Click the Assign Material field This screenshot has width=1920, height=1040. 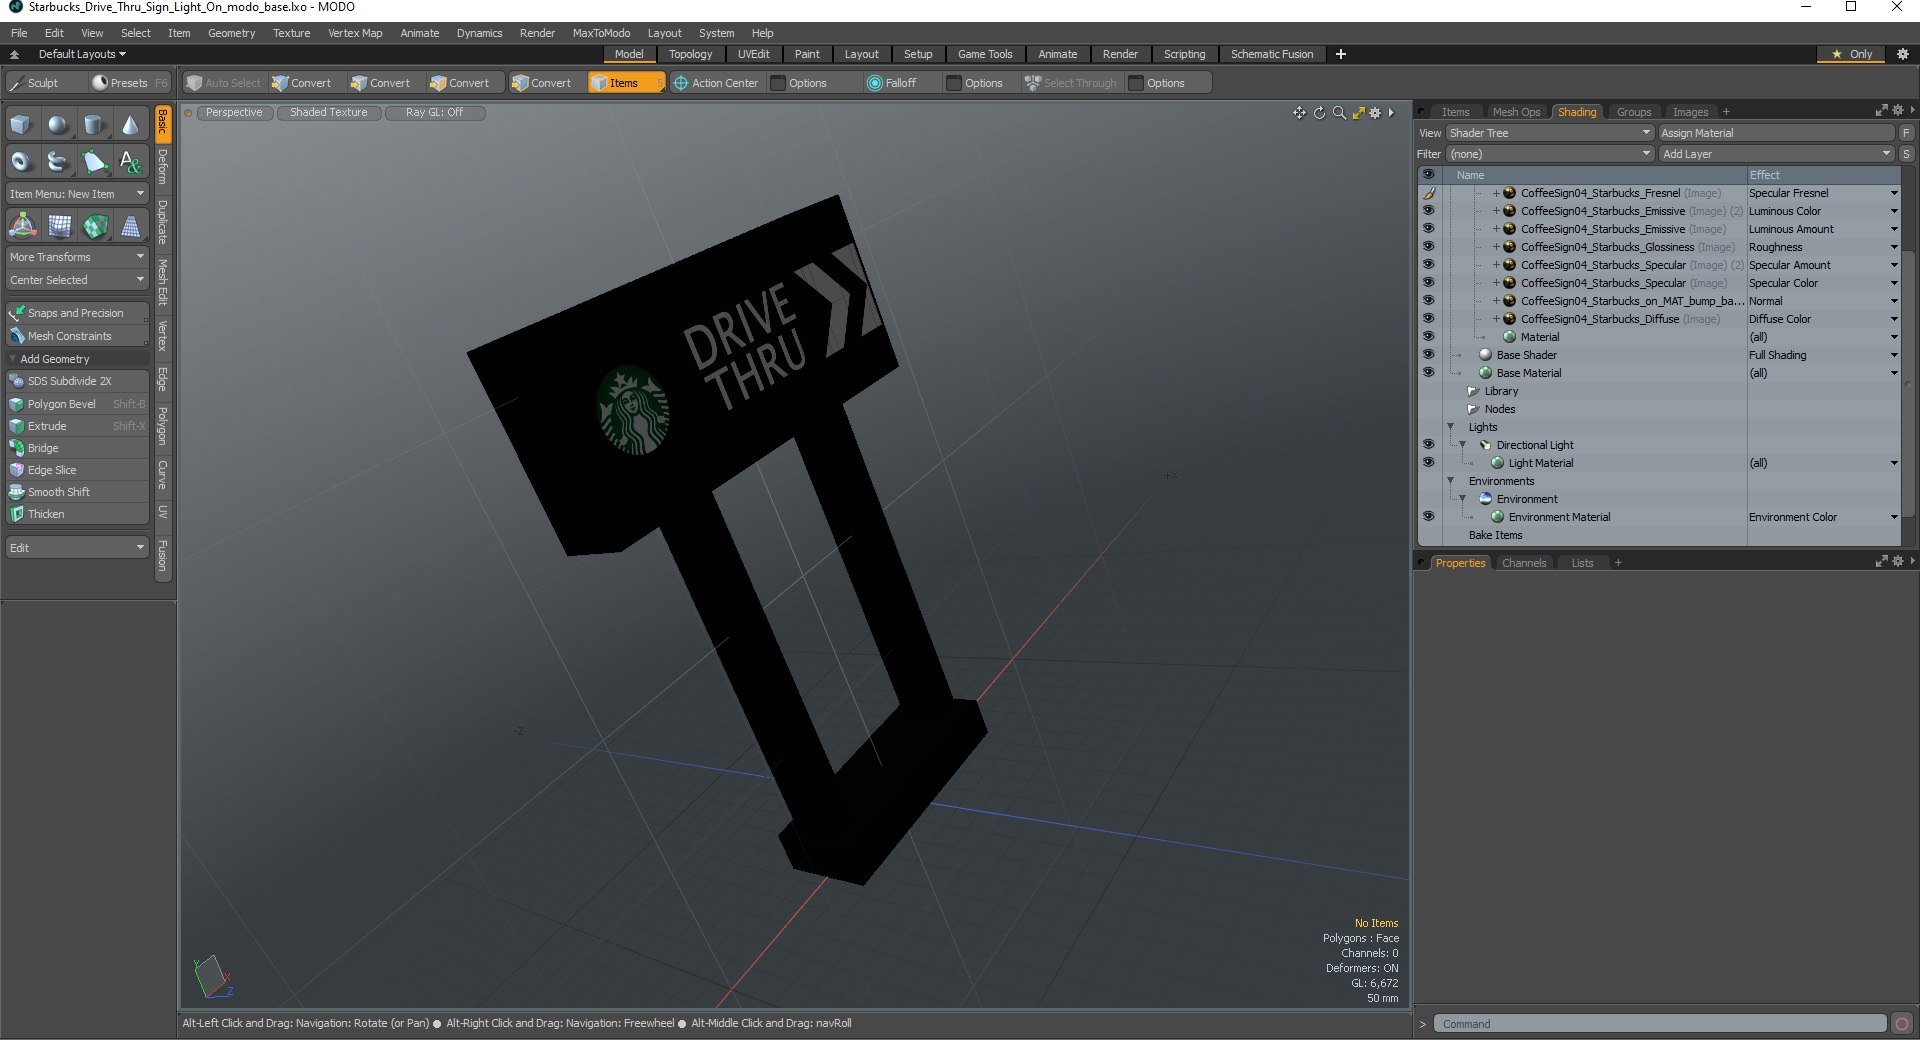pyautogui.click(x=1776, y=133)
